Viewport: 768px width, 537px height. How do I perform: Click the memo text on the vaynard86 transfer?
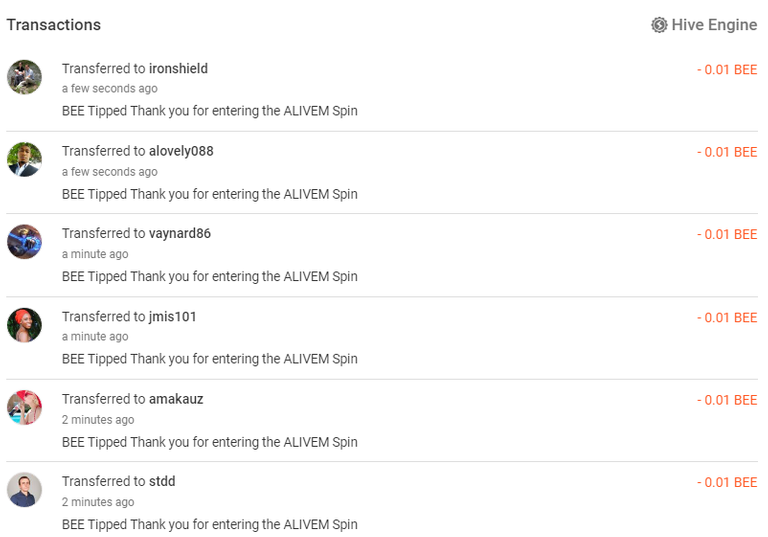click(x=210, y=276)
